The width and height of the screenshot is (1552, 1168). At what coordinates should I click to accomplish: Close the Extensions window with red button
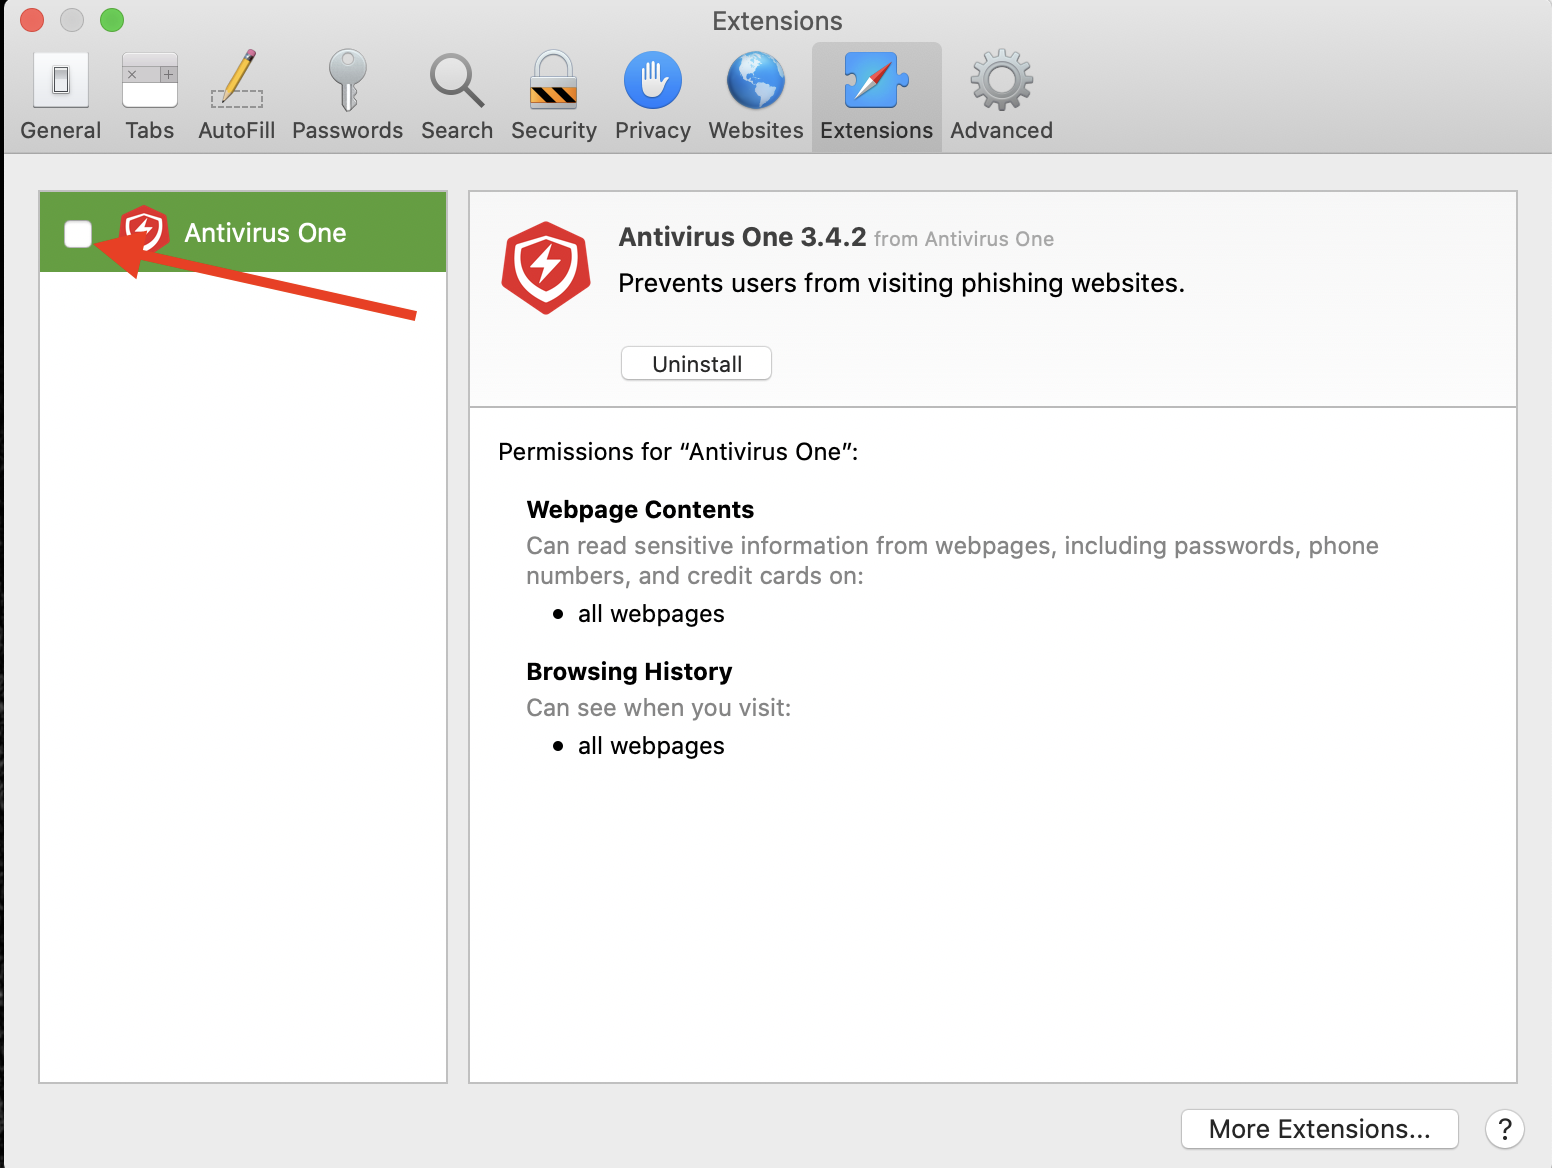pos(32,20)
